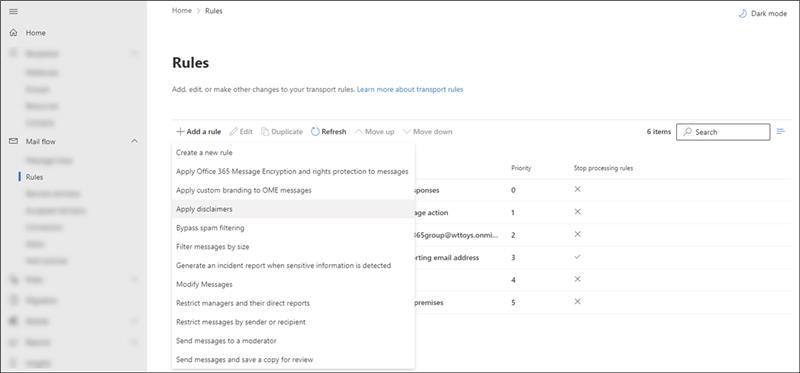Select rule containing '65group@wttoys.onmi...'
Viewport: 800px width, 373px height.
pyautogui.click(x=457, y=235)
